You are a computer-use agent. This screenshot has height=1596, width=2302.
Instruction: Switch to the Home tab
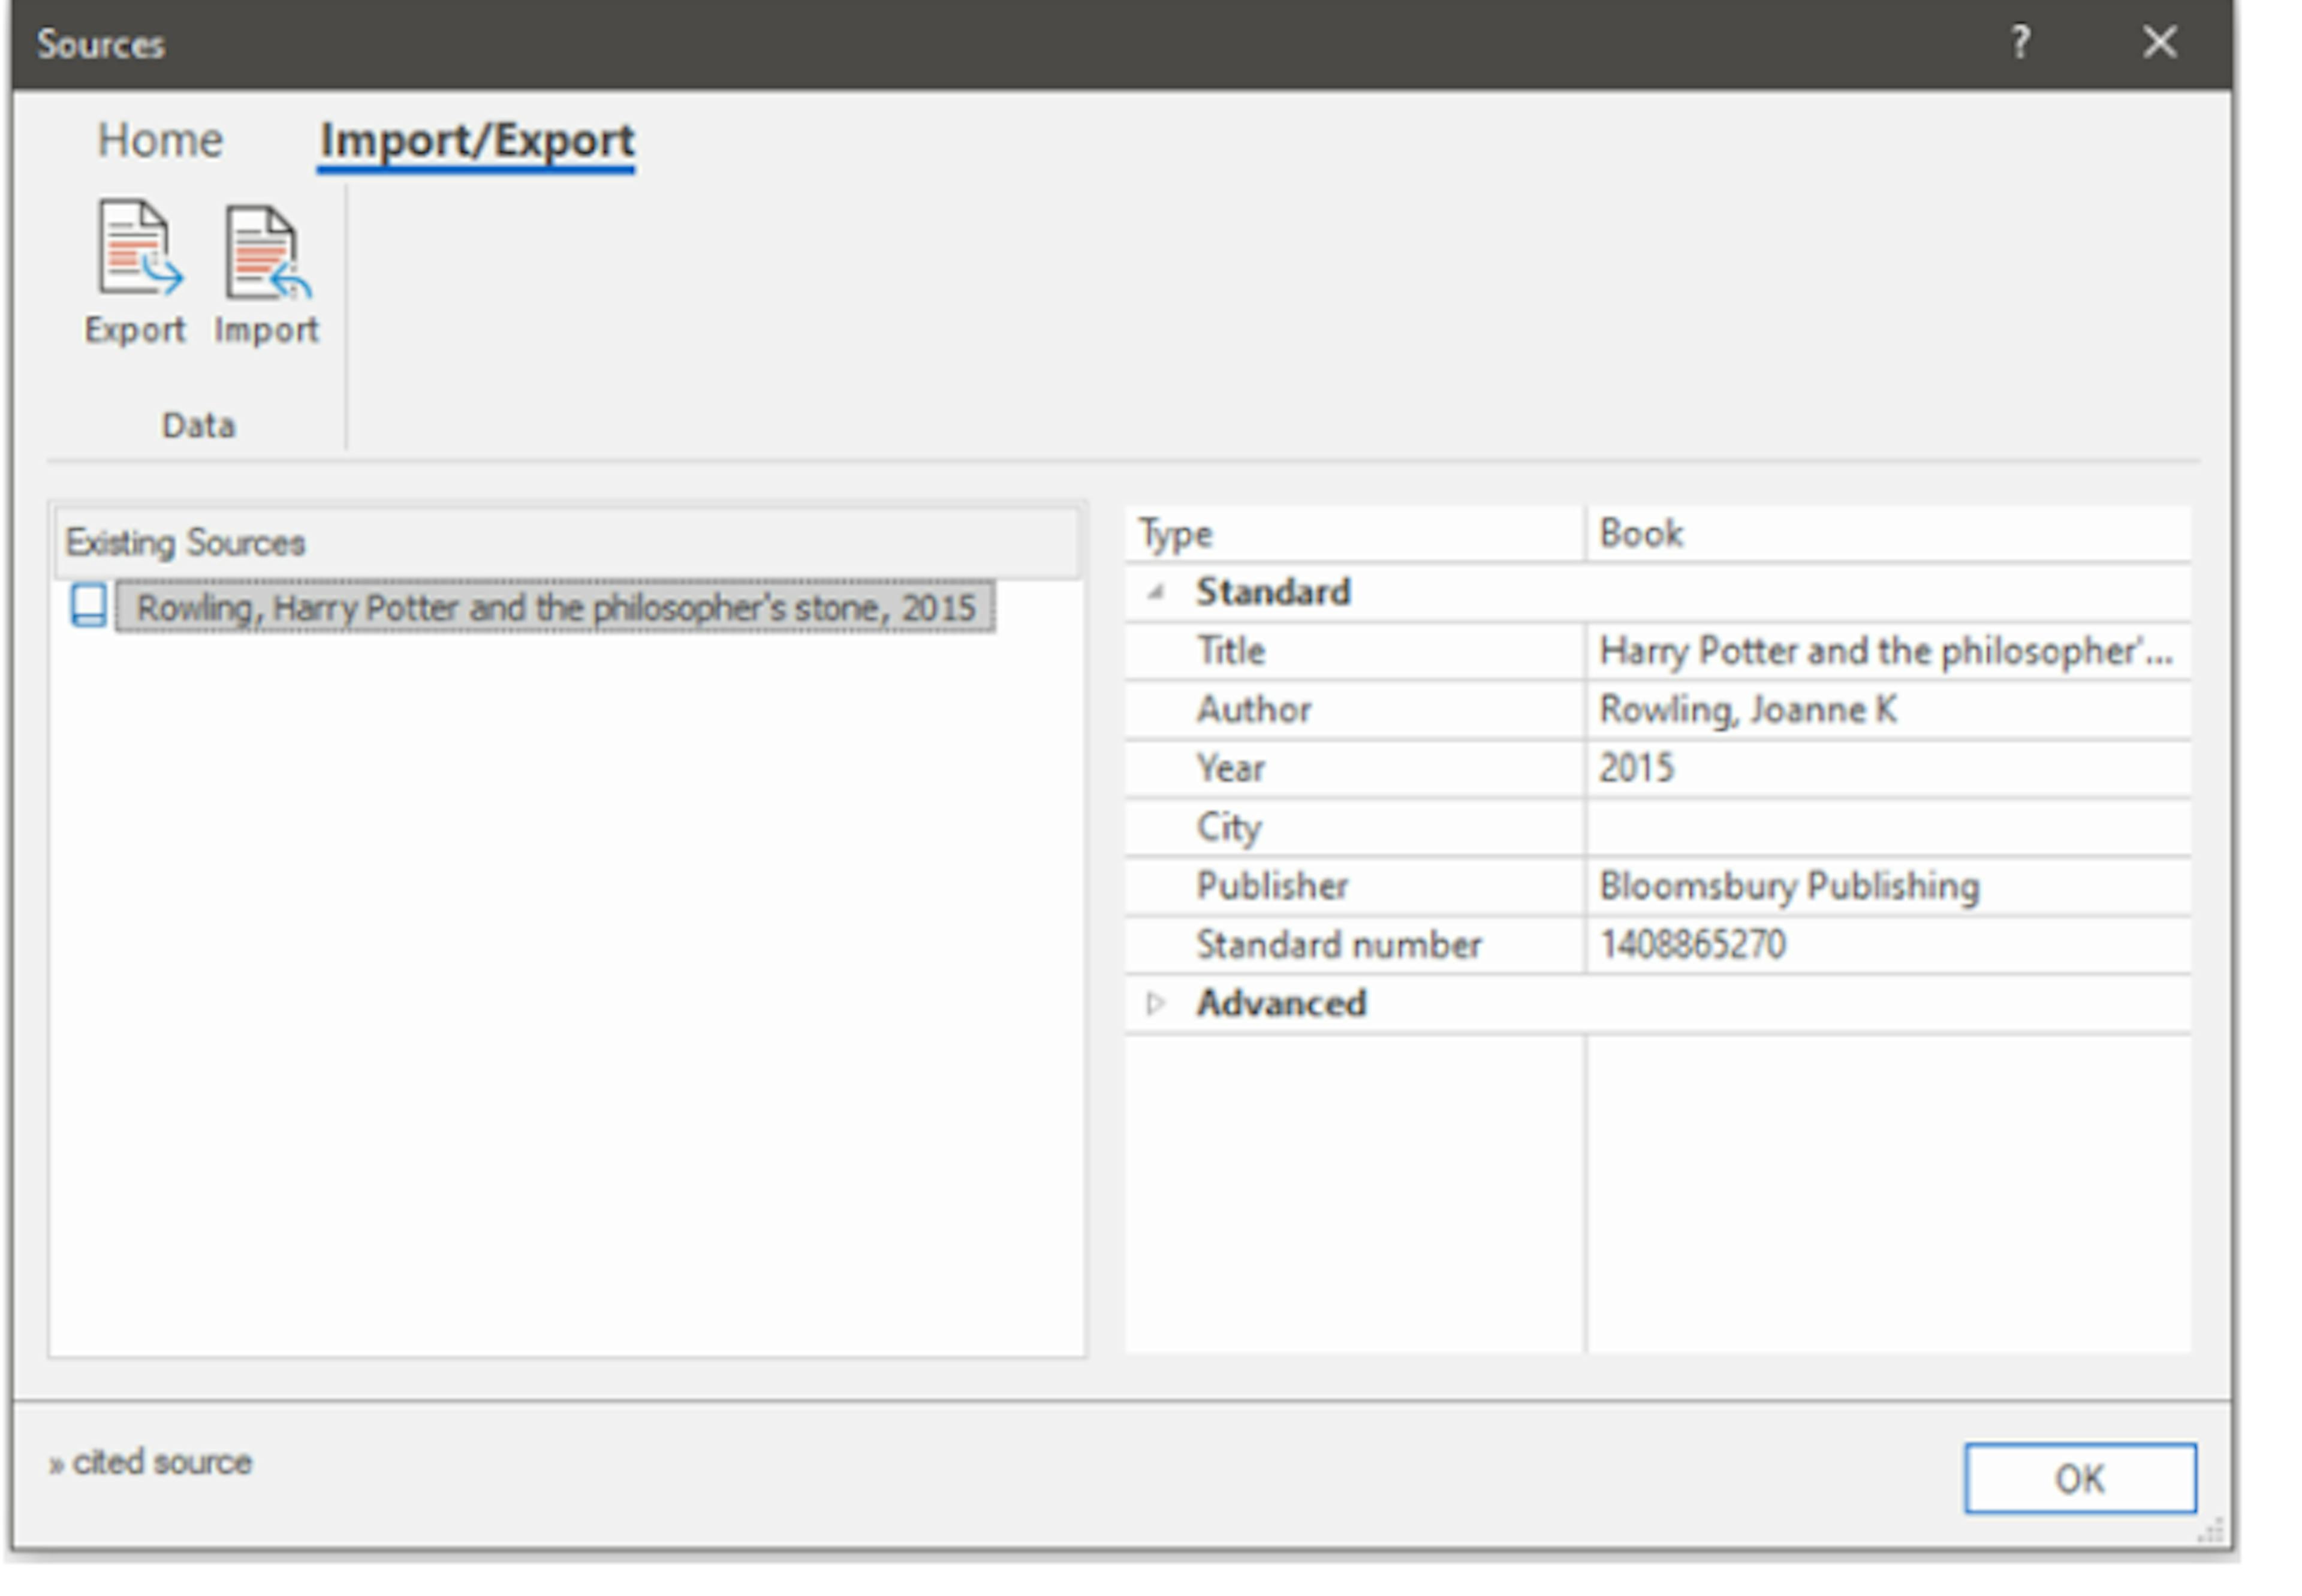(159, 140)
